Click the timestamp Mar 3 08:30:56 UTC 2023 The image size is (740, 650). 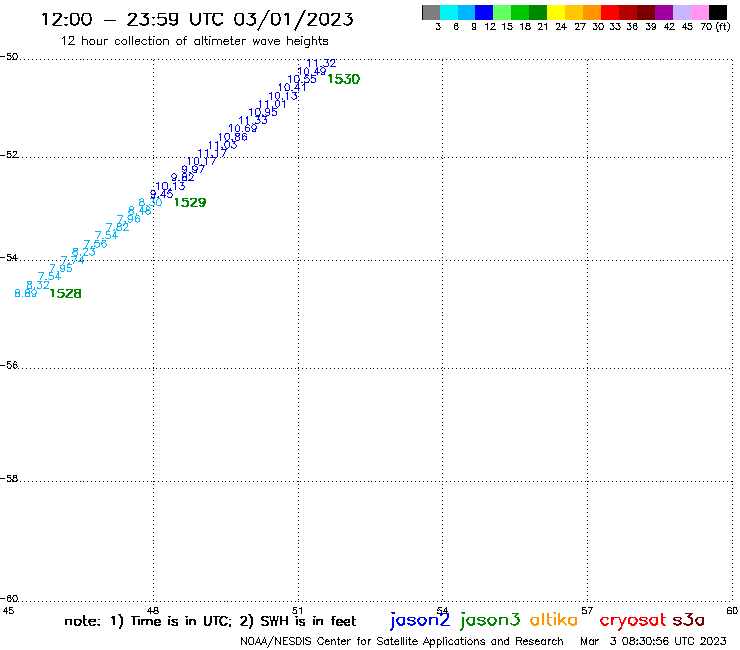pyautogui.click(x=653, y=641)
